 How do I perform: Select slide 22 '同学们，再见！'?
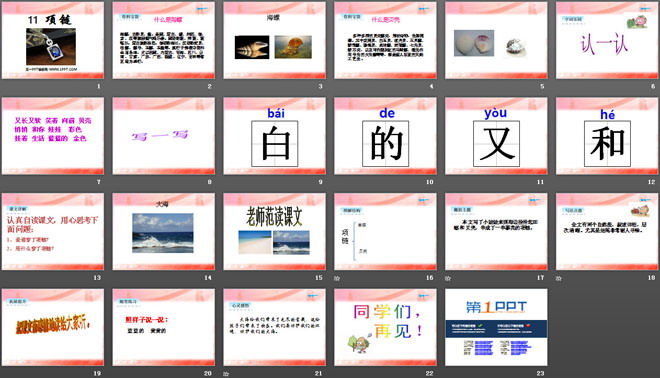385,327
